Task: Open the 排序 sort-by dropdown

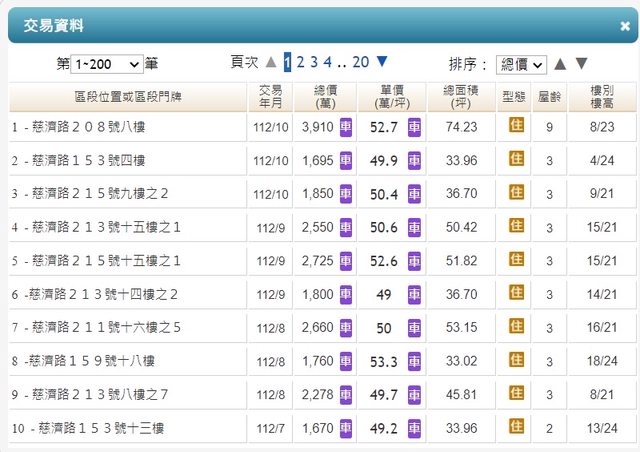Action: pos(522,64)
